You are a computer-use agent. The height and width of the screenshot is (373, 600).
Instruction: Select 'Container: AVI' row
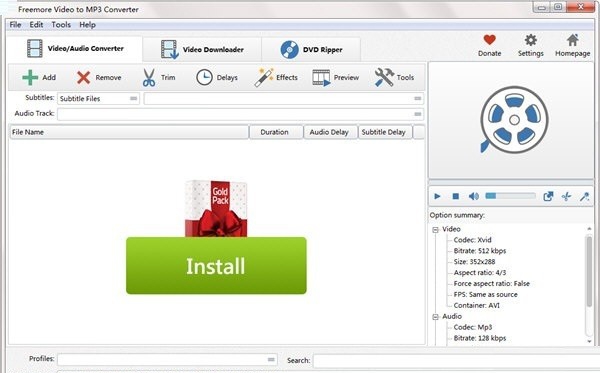point(476,305)
